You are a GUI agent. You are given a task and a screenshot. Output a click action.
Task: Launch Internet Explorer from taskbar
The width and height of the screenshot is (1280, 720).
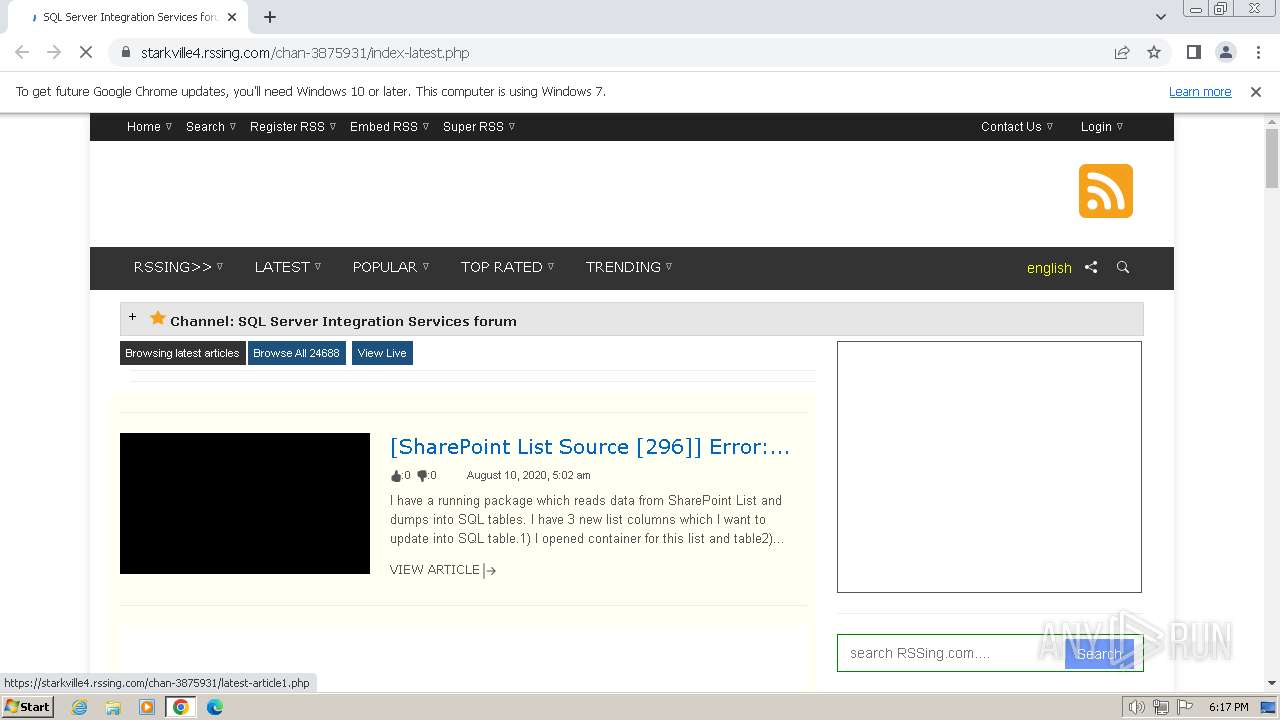80,707
